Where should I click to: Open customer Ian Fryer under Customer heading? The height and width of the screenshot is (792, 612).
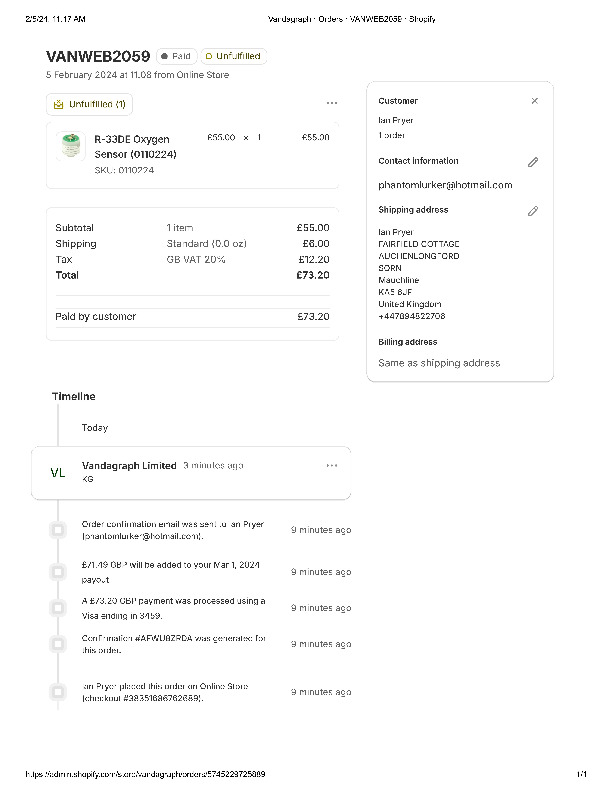coord(395,120)
